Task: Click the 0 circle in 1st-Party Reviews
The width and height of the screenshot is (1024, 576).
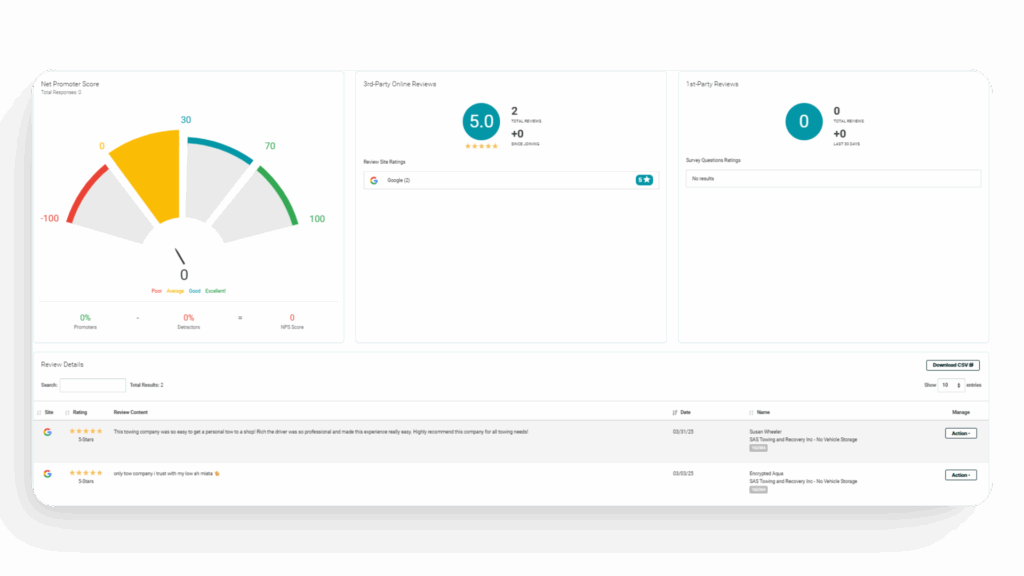Action: point(804,121)
